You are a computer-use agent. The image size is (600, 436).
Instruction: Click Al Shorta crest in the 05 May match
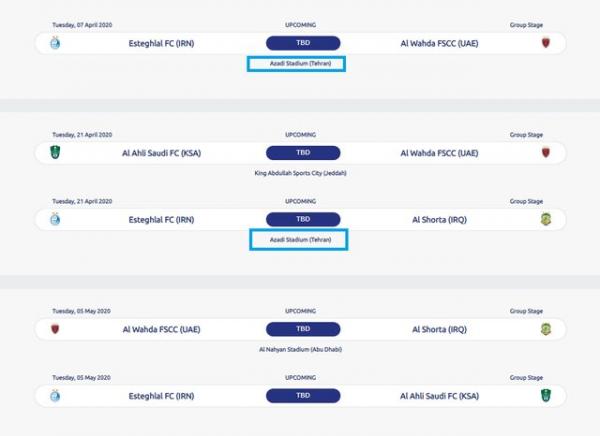(546, 328)
